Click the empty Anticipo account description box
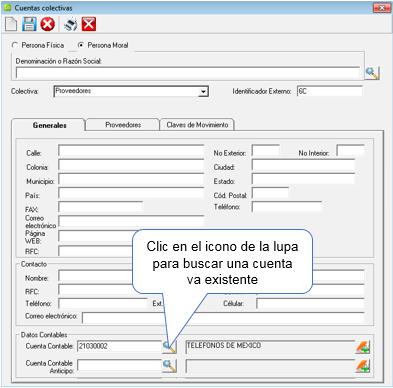The height and width of the screenshot is (388, 393). [270, 366]
